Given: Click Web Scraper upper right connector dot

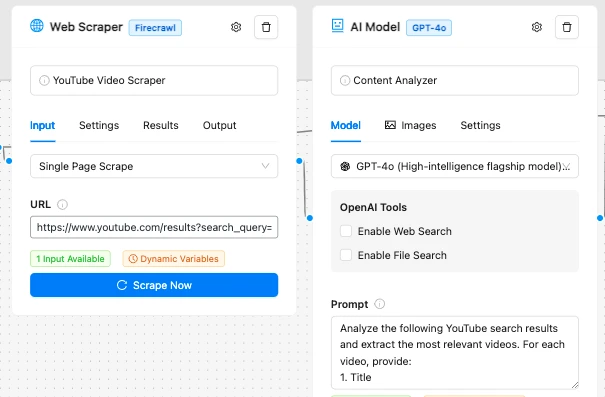Looking at the screenshot, I should pos(299,161).
